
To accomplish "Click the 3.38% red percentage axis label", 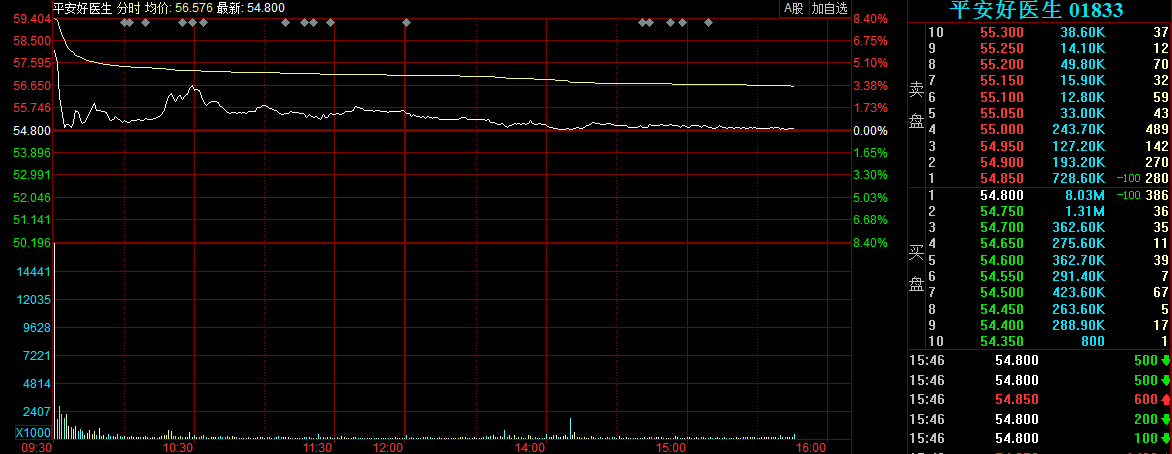I will 872,86.
